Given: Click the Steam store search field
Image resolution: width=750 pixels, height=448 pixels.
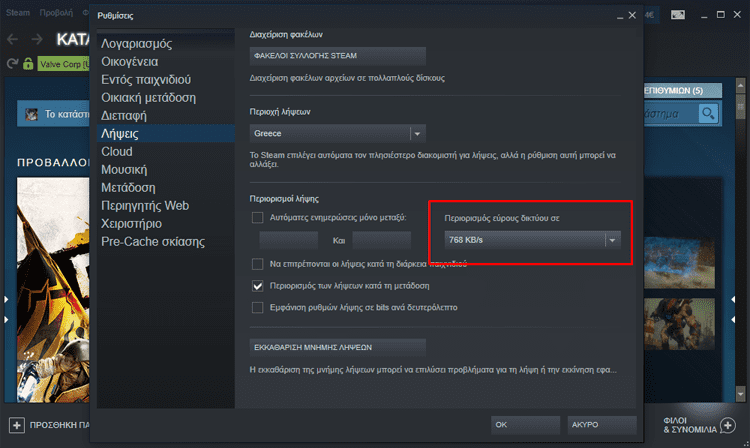Looking at the screenshot, I should [671, 114].
